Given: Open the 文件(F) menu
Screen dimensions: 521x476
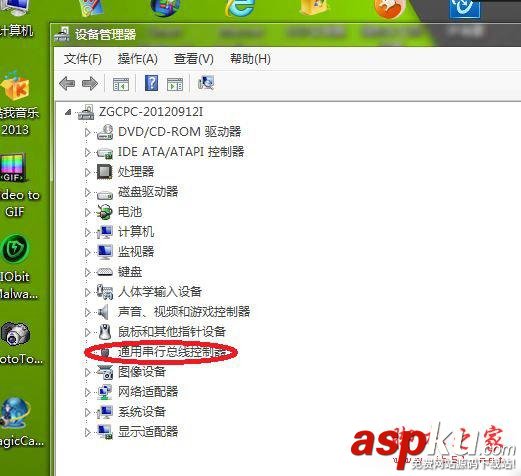Looking at the screenshot, I should pyautogui.click(x=83, y=59).
